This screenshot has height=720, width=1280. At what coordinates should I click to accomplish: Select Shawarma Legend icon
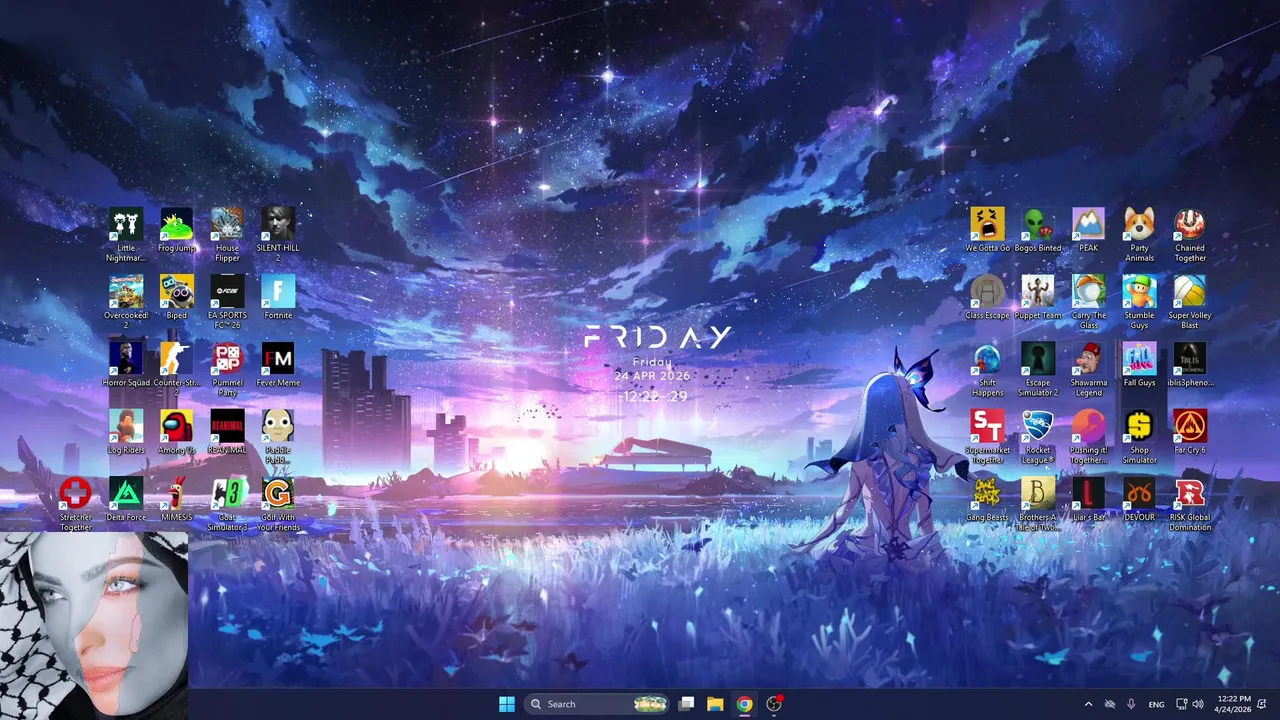[1088, 368]
